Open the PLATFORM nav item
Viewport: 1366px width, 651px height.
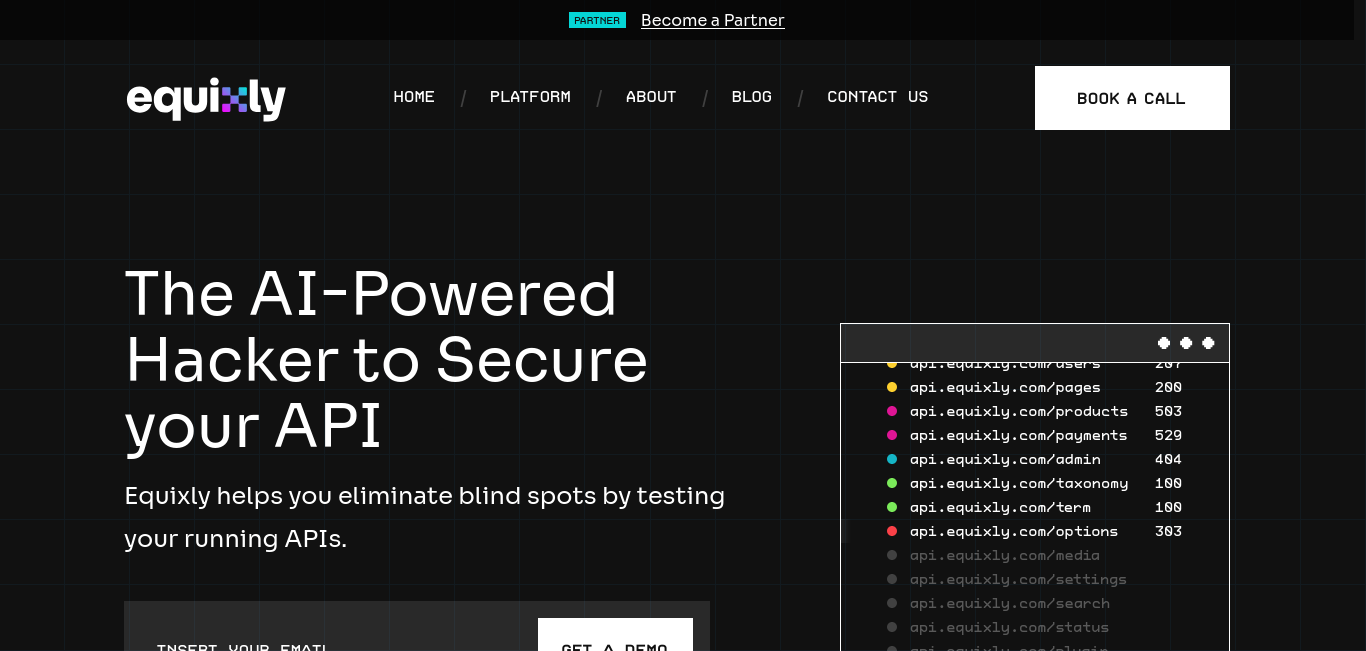pyautogui.click(x=530, y=97)
